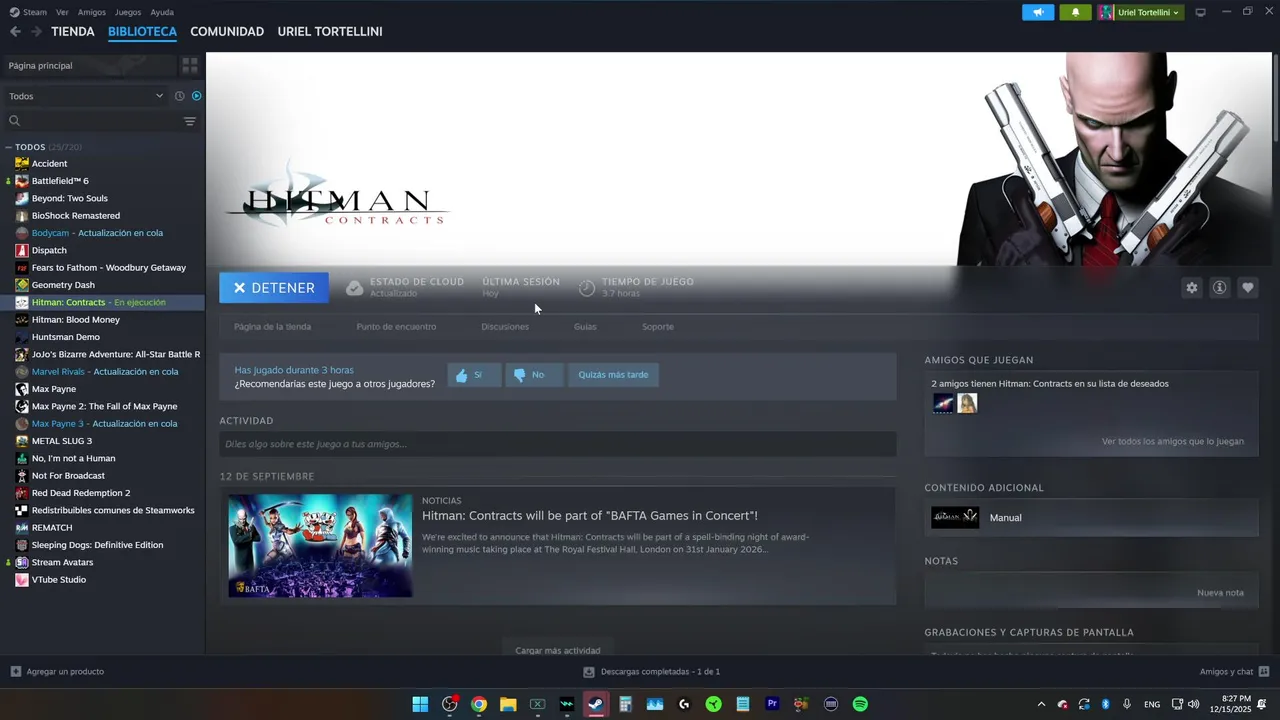Click the activity post input field
The image size is (1280, 720).
(558, 444)
